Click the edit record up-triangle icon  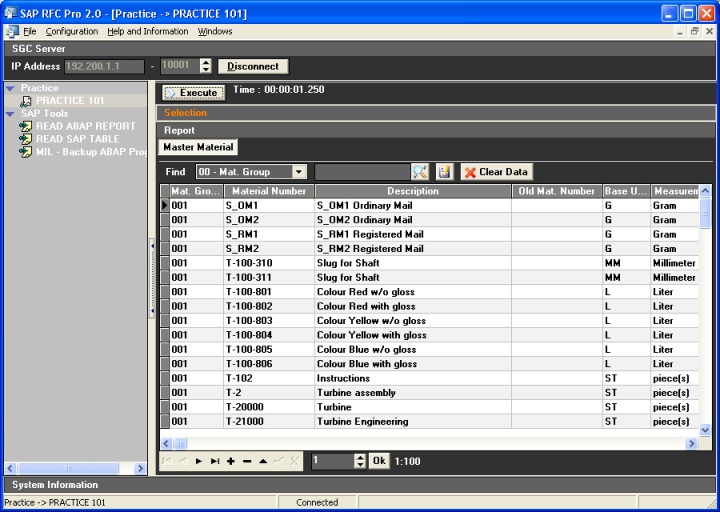click(262, 461)
